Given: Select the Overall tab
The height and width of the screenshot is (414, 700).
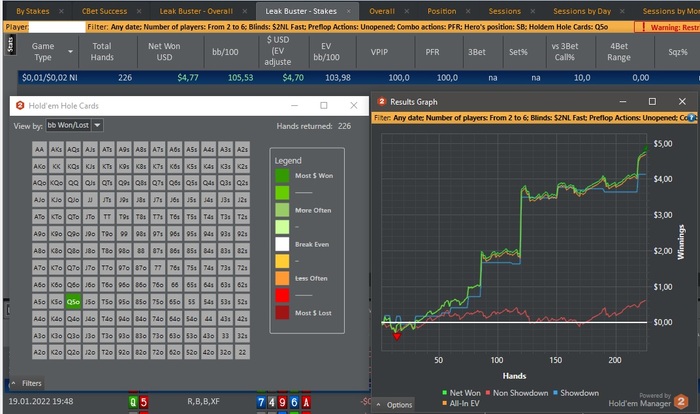Looking at the screenshot, I should point(382,11).
